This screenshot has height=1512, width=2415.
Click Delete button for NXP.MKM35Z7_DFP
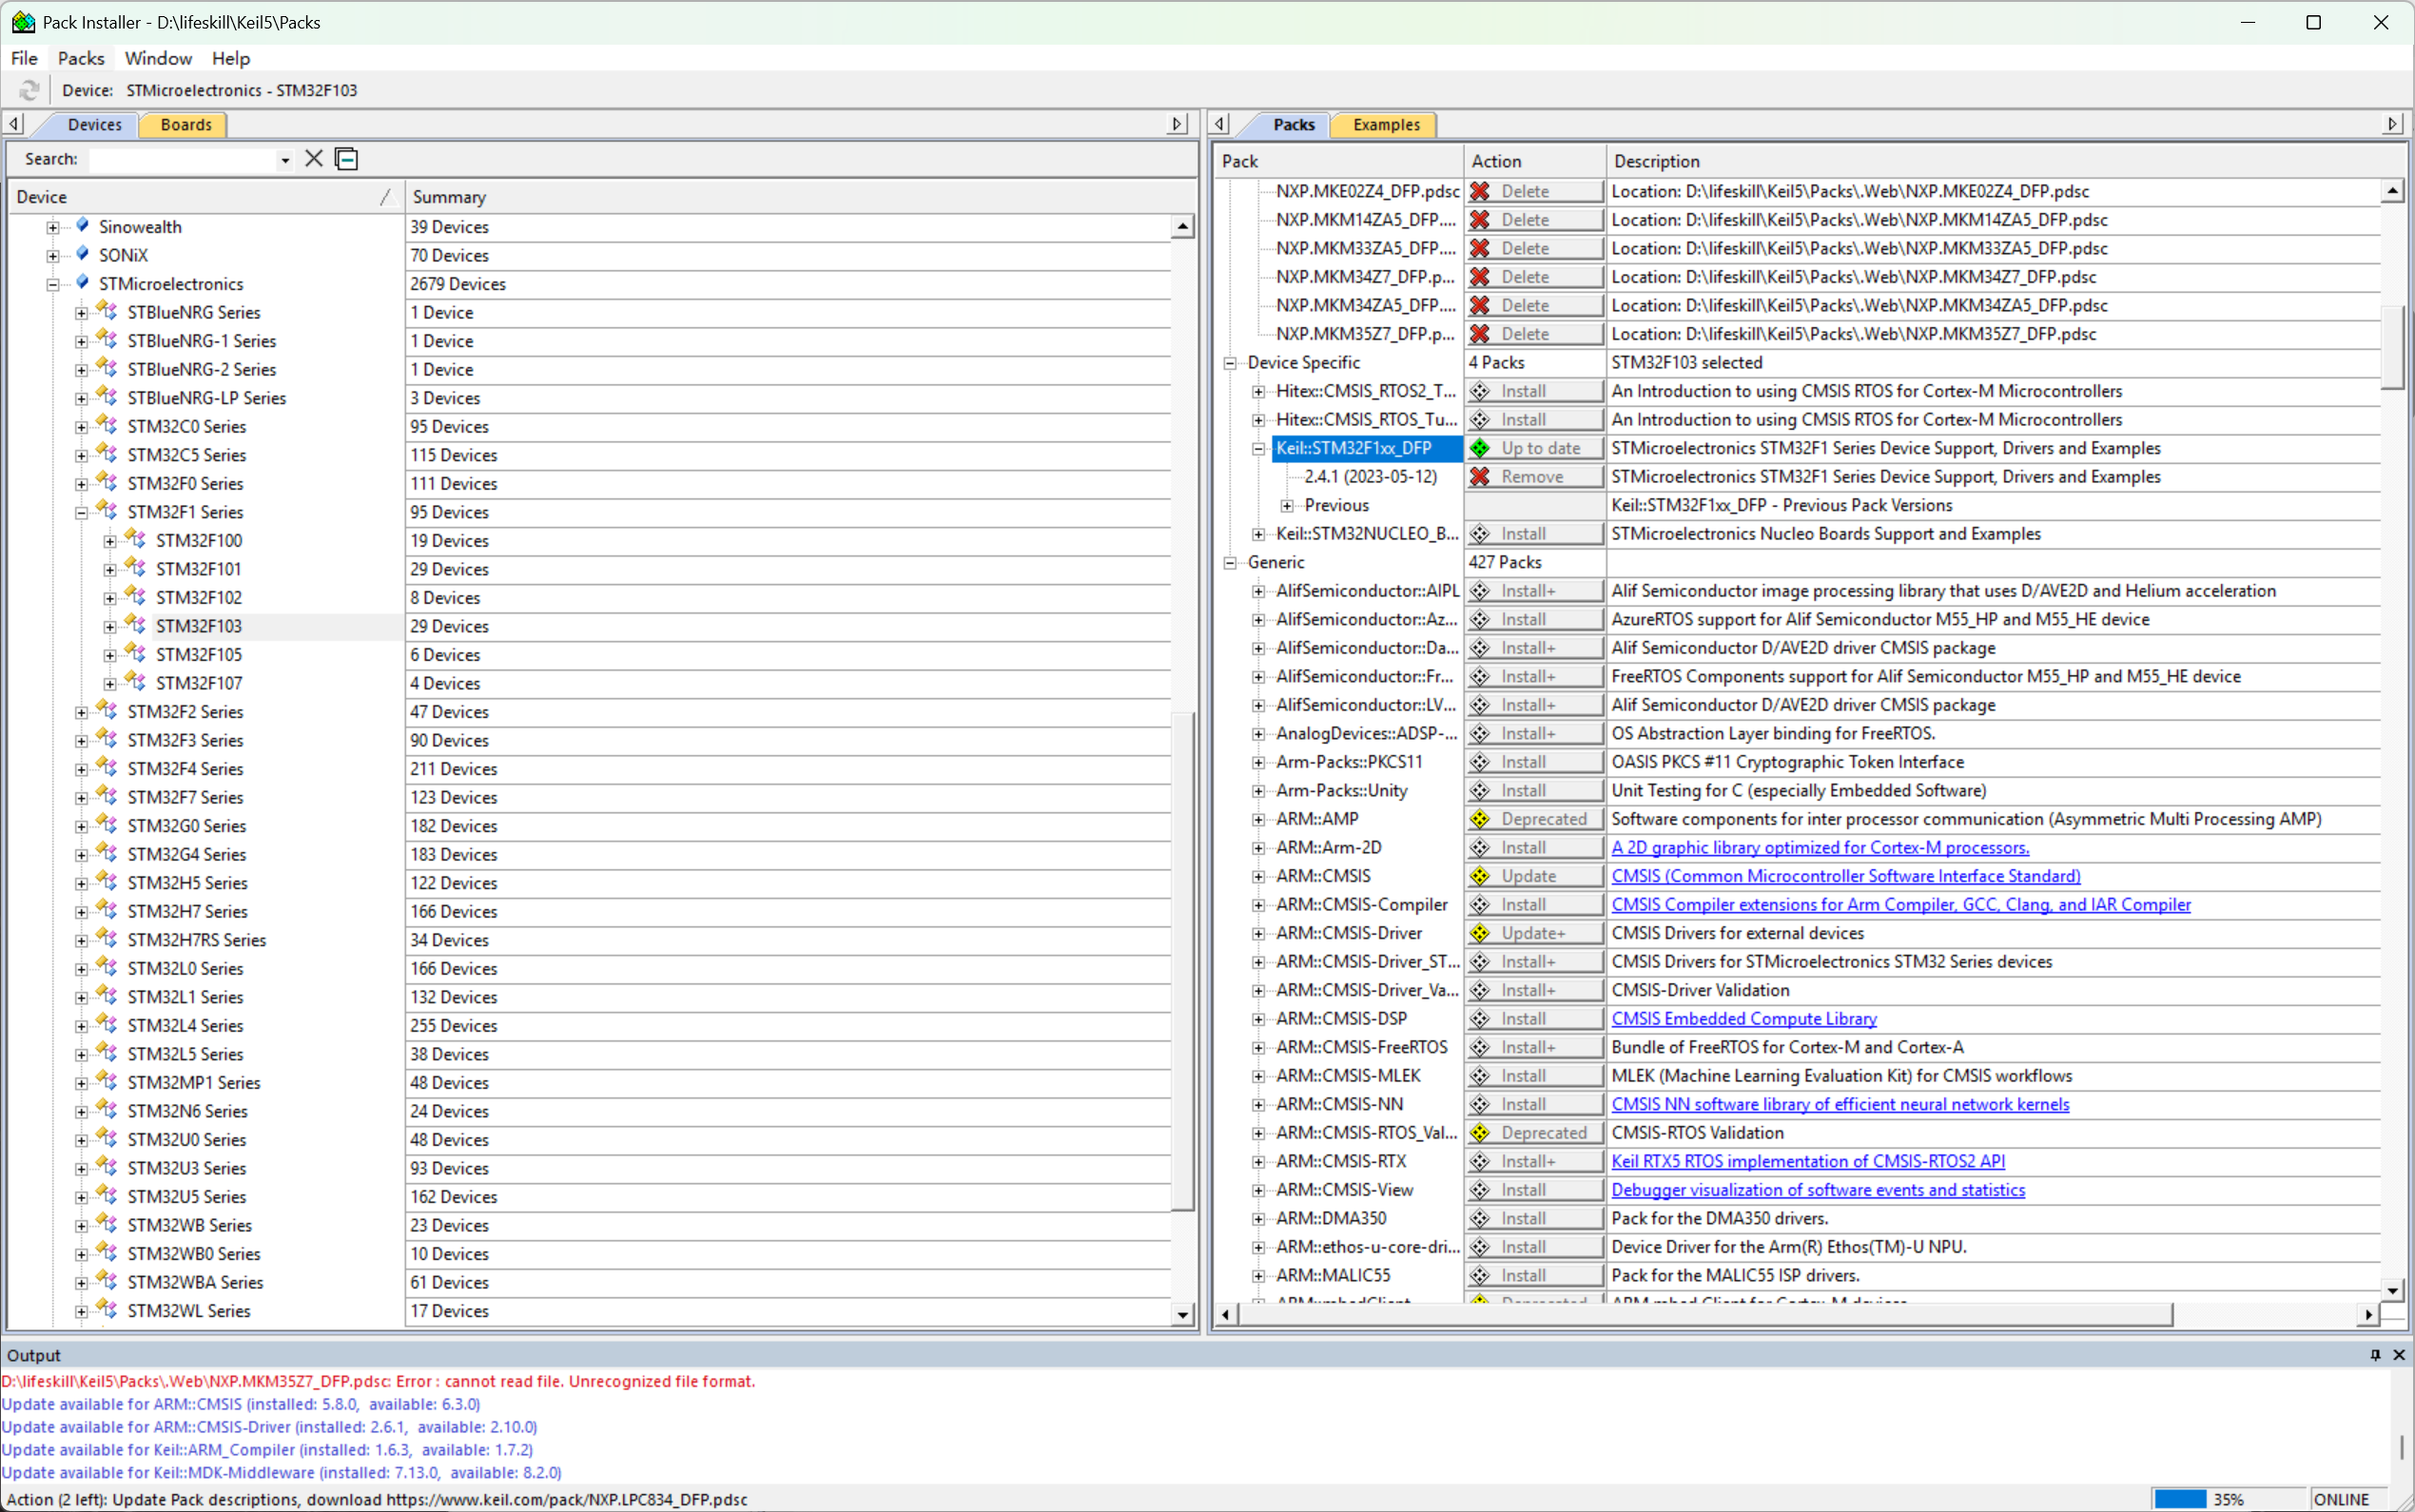(1535, 334)
